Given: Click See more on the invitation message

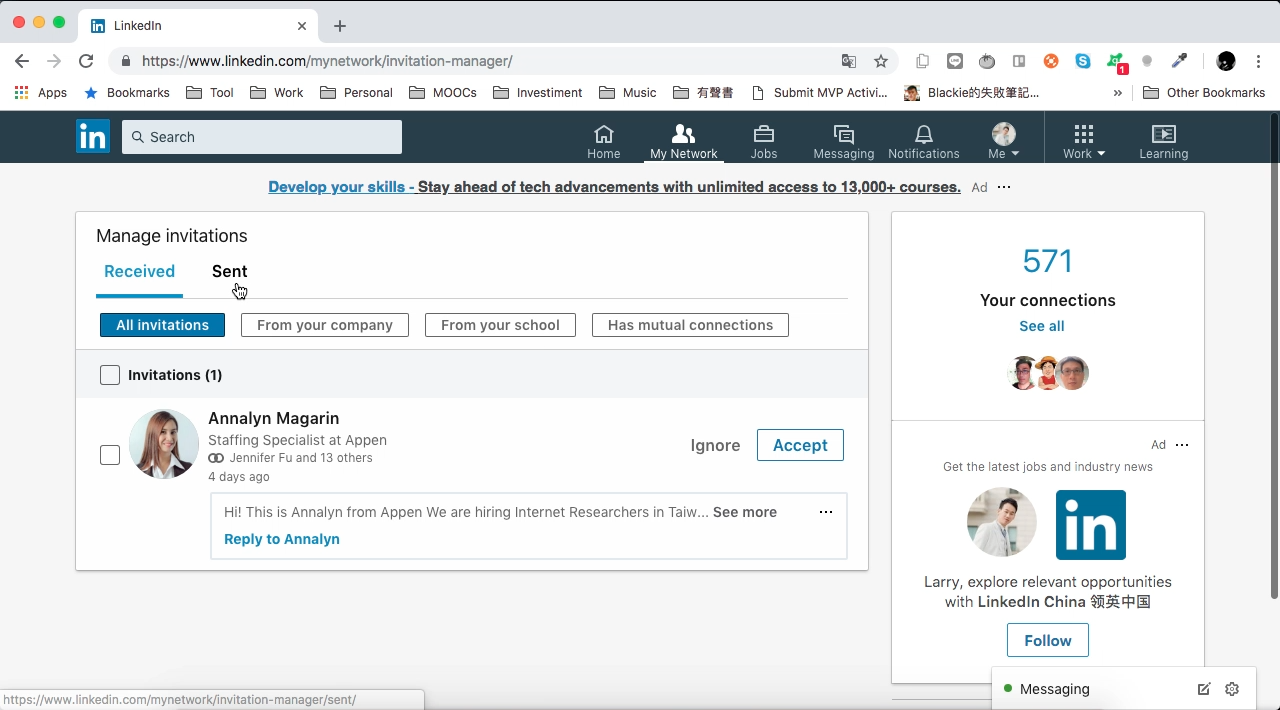Looking at the screenshot, I should click(745, 512).
